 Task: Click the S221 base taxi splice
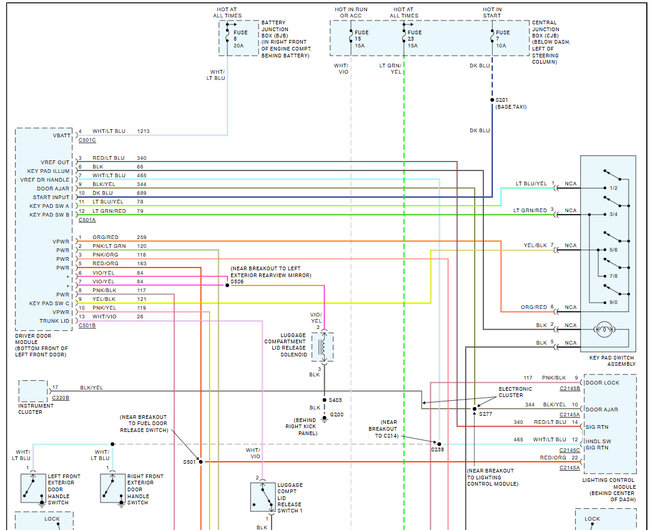click(x=495, y=101)
